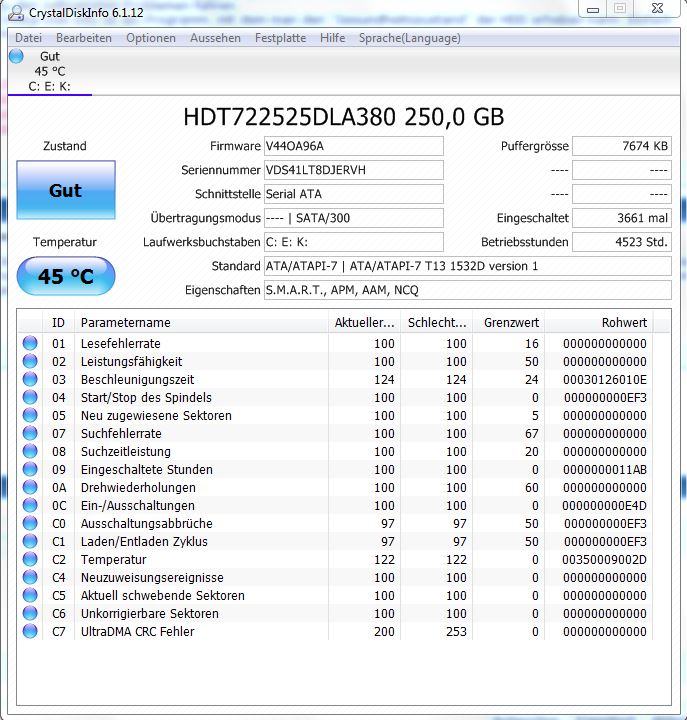Click the Übertragungsmodus field SATA/300
The width and height of the screenshot is (687, 720).
click(354, 218)
